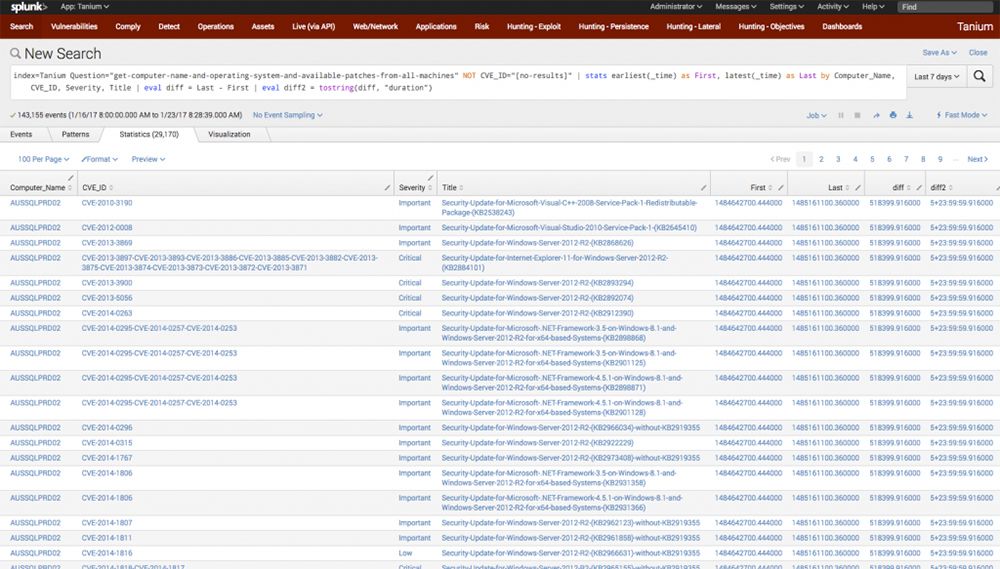
Task: Close the current search
Action: tap(978, 52)
